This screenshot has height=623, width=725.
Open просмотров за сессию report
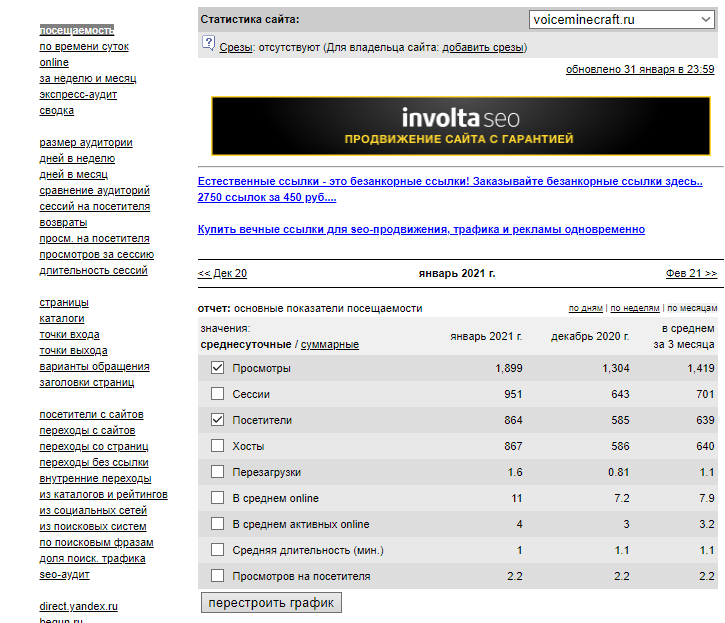tap(97, 254)
